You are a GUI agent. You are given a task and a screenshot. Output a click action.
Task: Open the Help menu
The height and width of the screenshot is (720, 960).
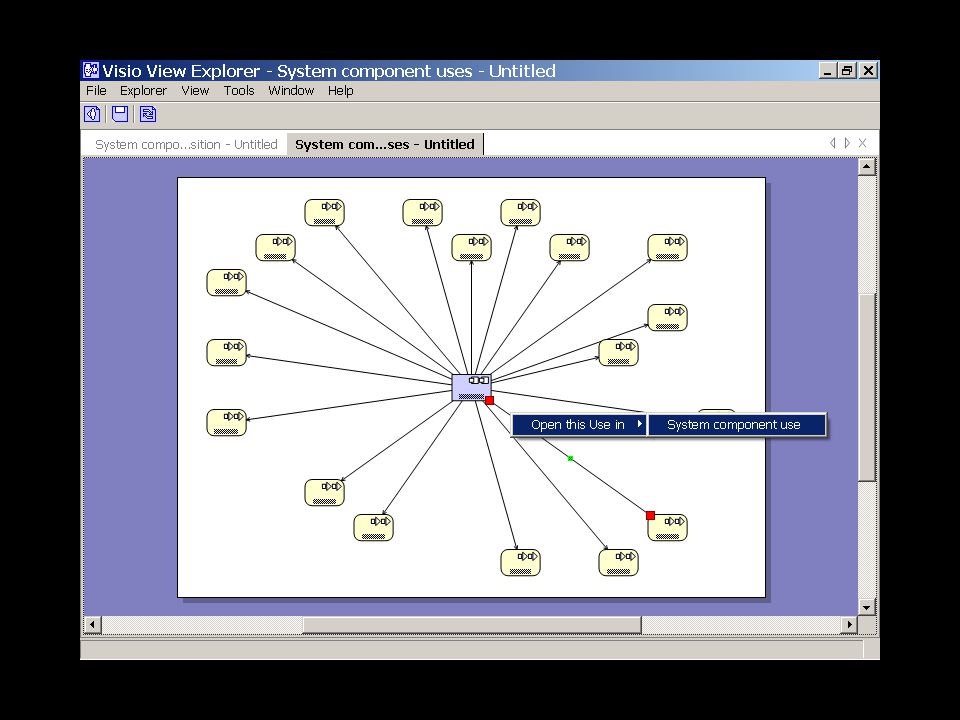click(340, 91)
